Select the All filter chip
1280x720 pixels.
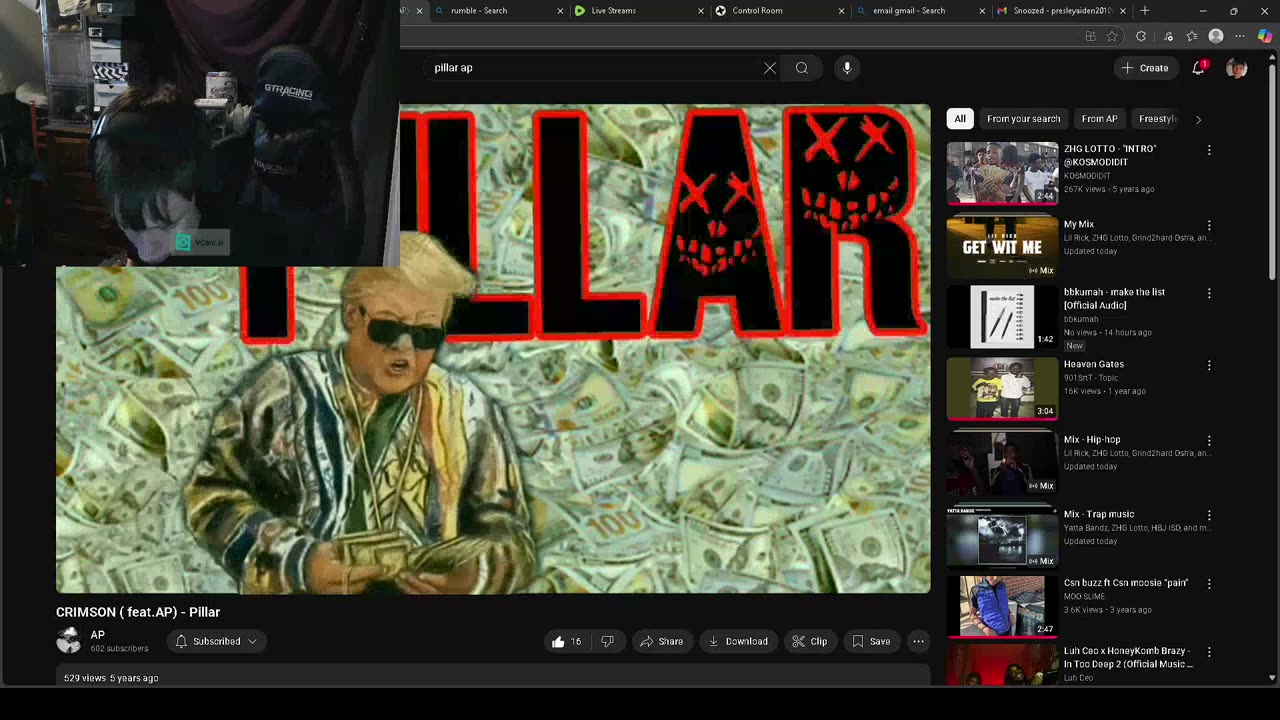[960, 119]
